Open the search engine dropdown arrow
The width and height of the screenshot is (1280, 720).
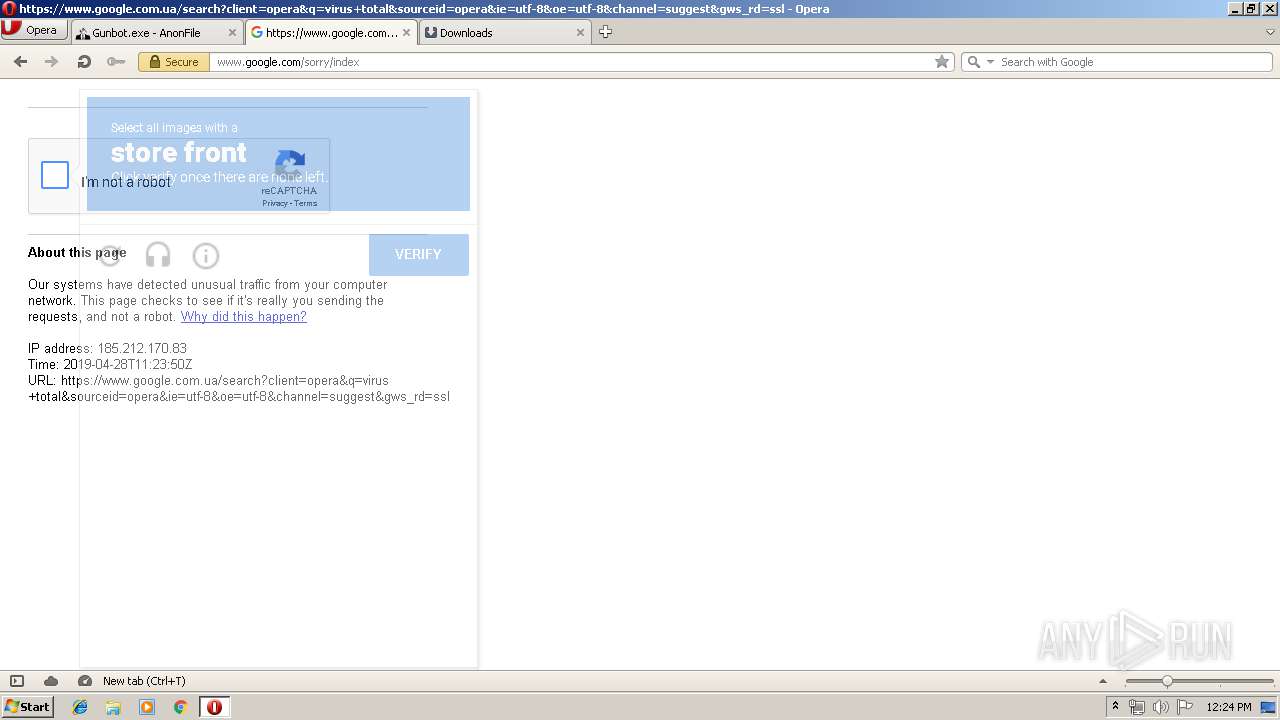click(x=991, y=62)
